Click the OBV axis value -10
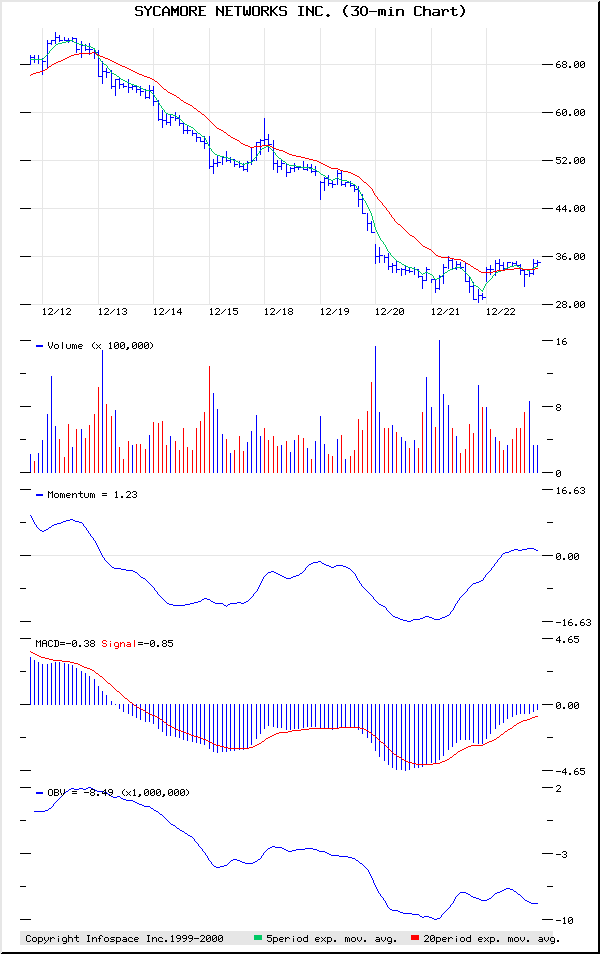The image size is (600, 954). (564, 921)
